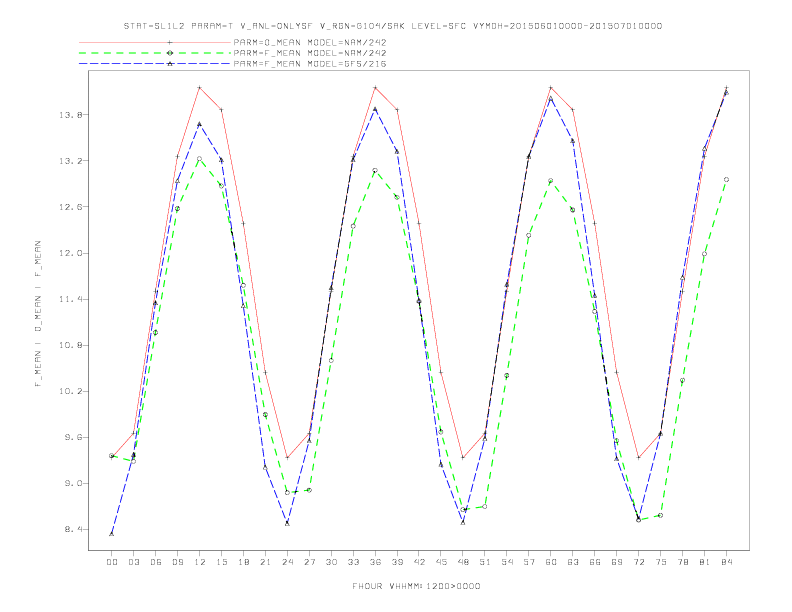The height and width of the screenshot is (612, 792).
Task: Click x-axis hour label 42
Action: [x=419, y=562]
